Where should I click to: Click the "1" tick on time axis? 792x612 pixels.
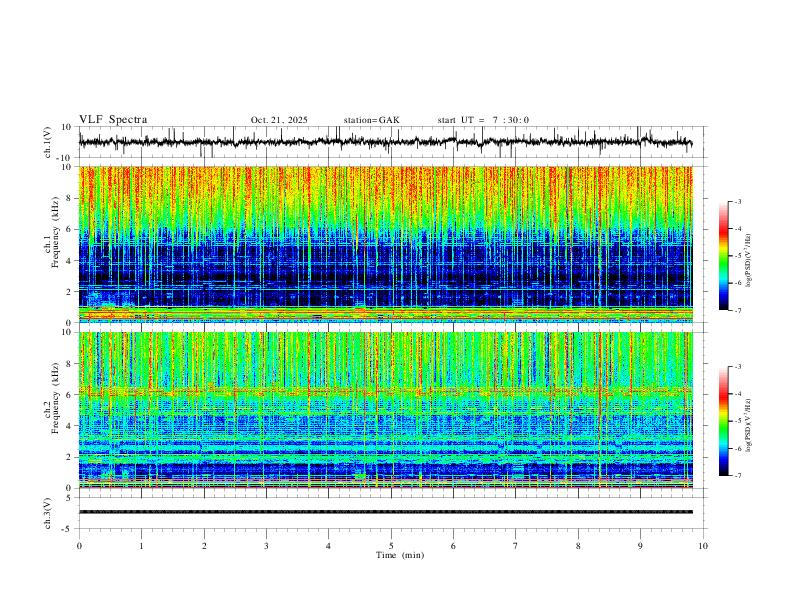[x=141, y=546]
